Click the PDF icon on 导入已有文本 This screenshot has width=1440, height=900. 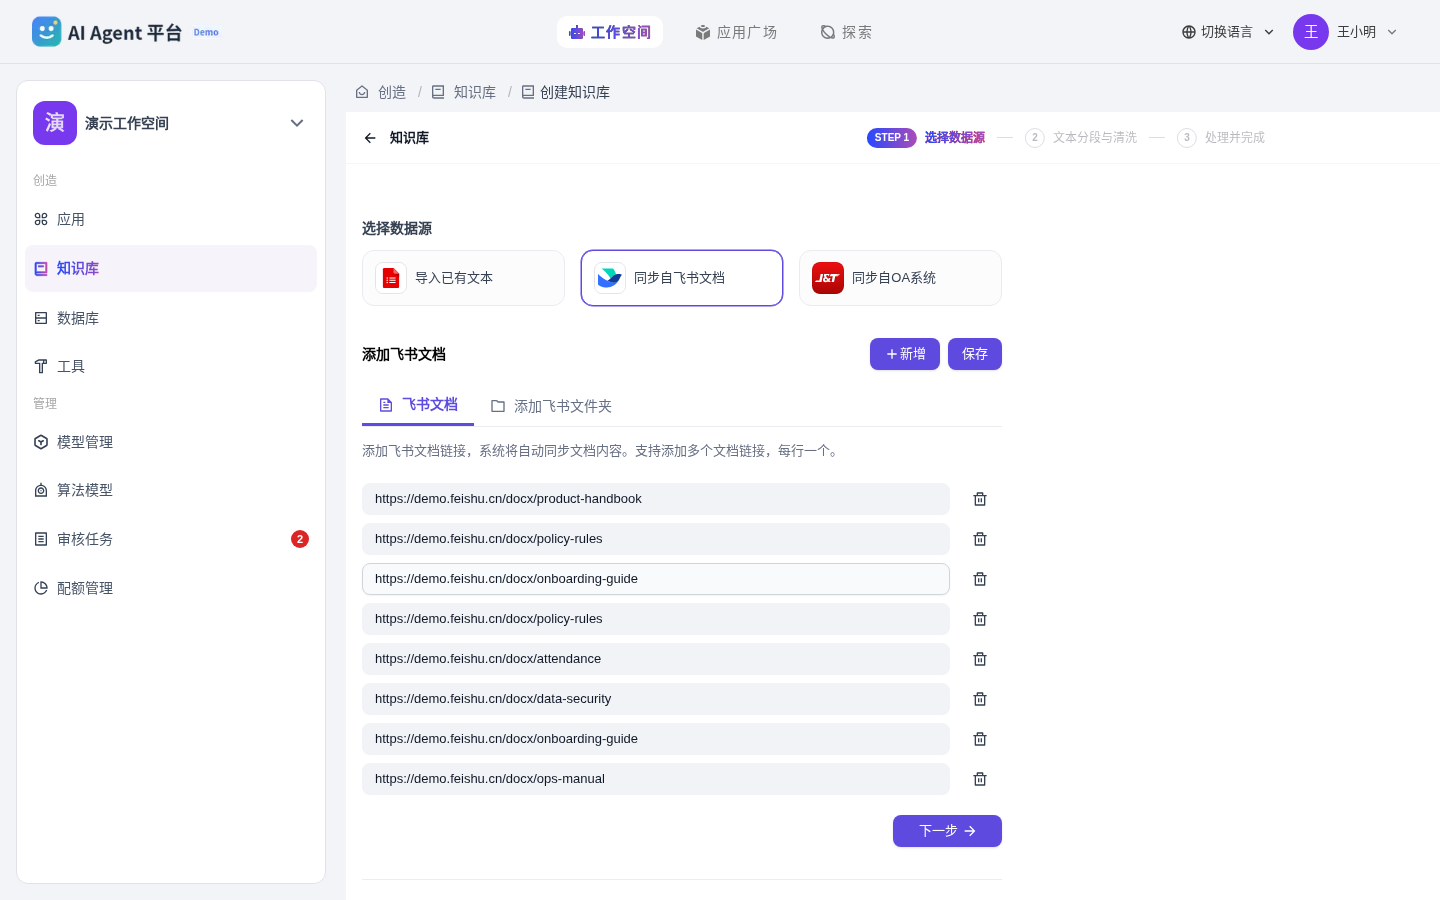coord(391,278)
